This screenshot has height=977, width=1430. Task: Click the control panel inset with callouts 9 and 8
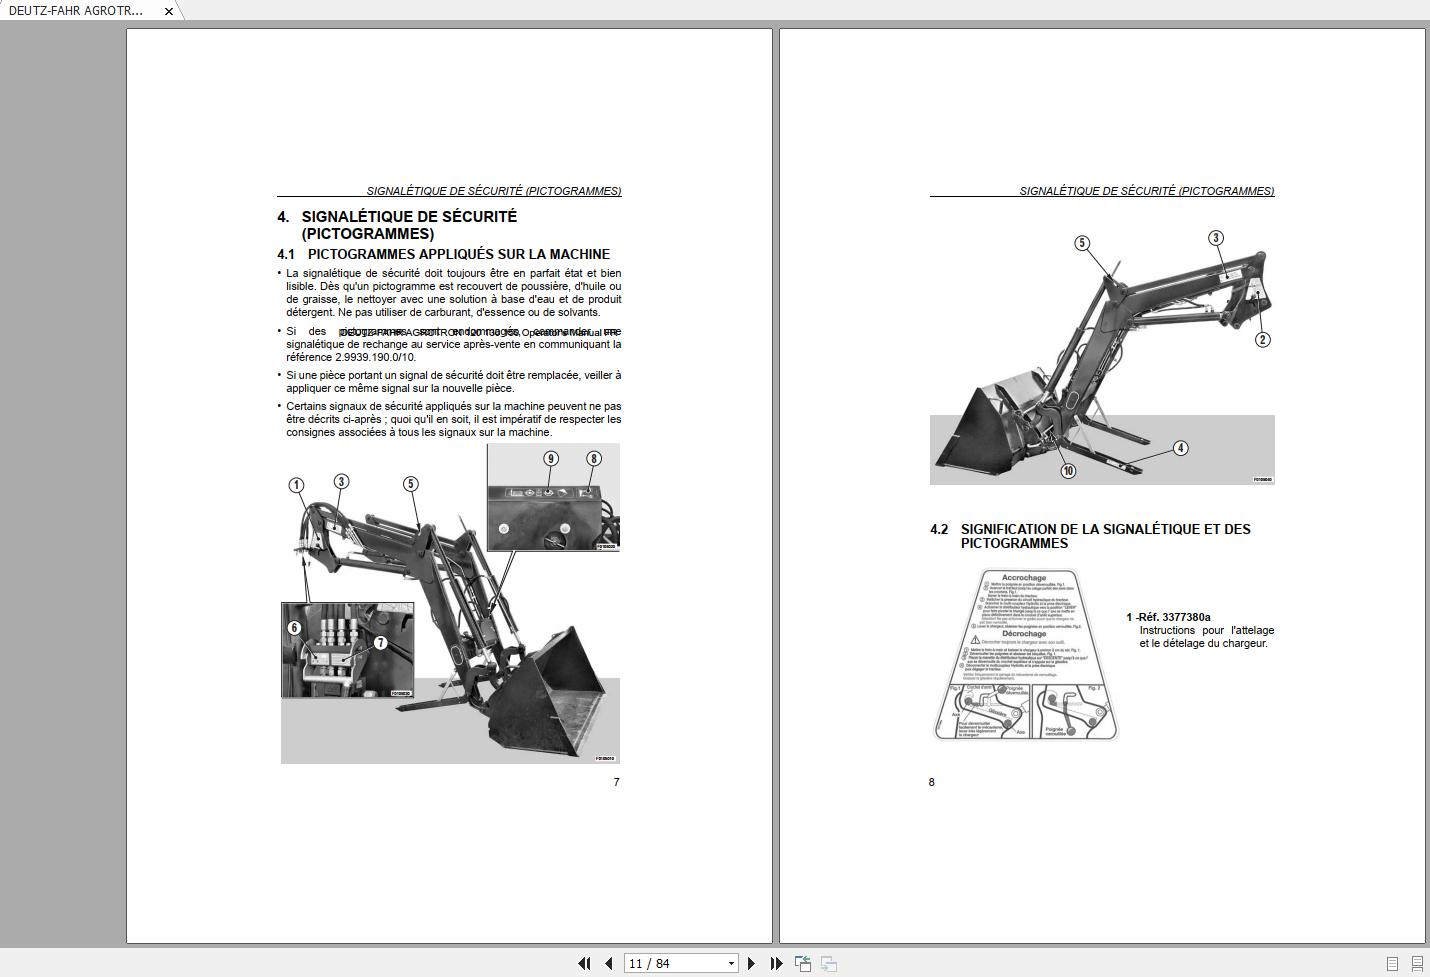(x=553, y=497)
